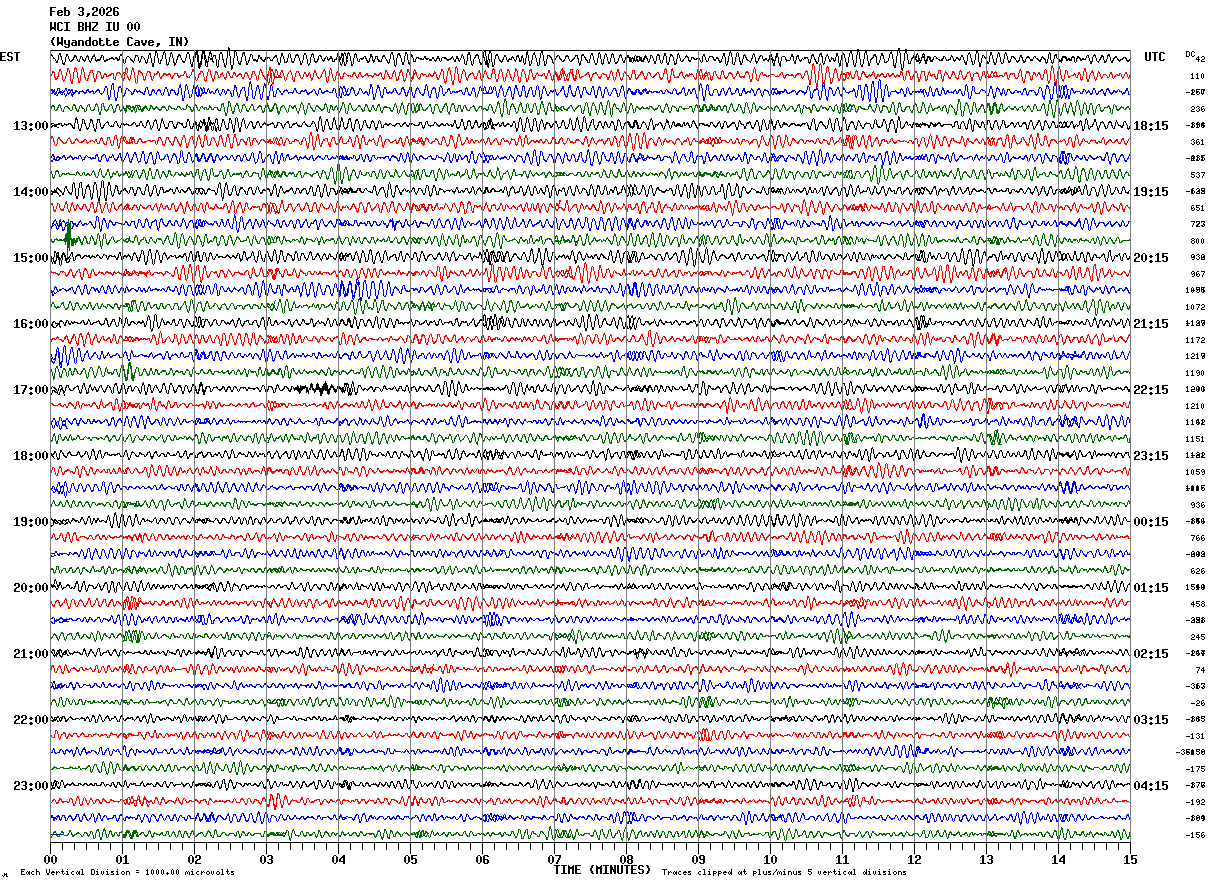Image resolution: width=1210 pixels, height=886 pixels.
Task: Click the 20:15 UTC time label
Action: pyautogui.click(x=1151, y=258)
